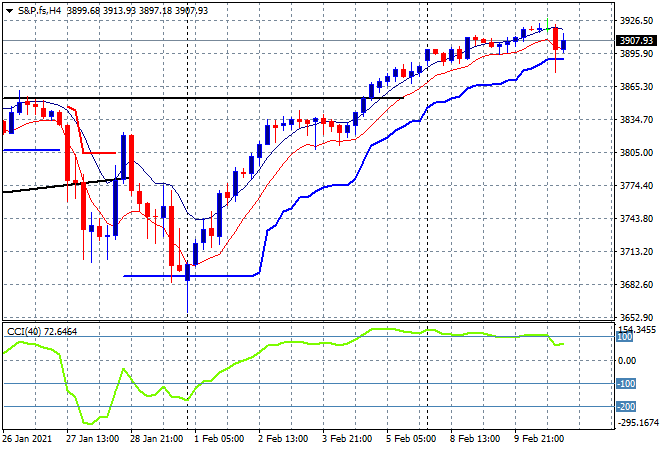Click the current price label 3907.93
This screenshot has width=660, height=450.
tap(636, 41)
